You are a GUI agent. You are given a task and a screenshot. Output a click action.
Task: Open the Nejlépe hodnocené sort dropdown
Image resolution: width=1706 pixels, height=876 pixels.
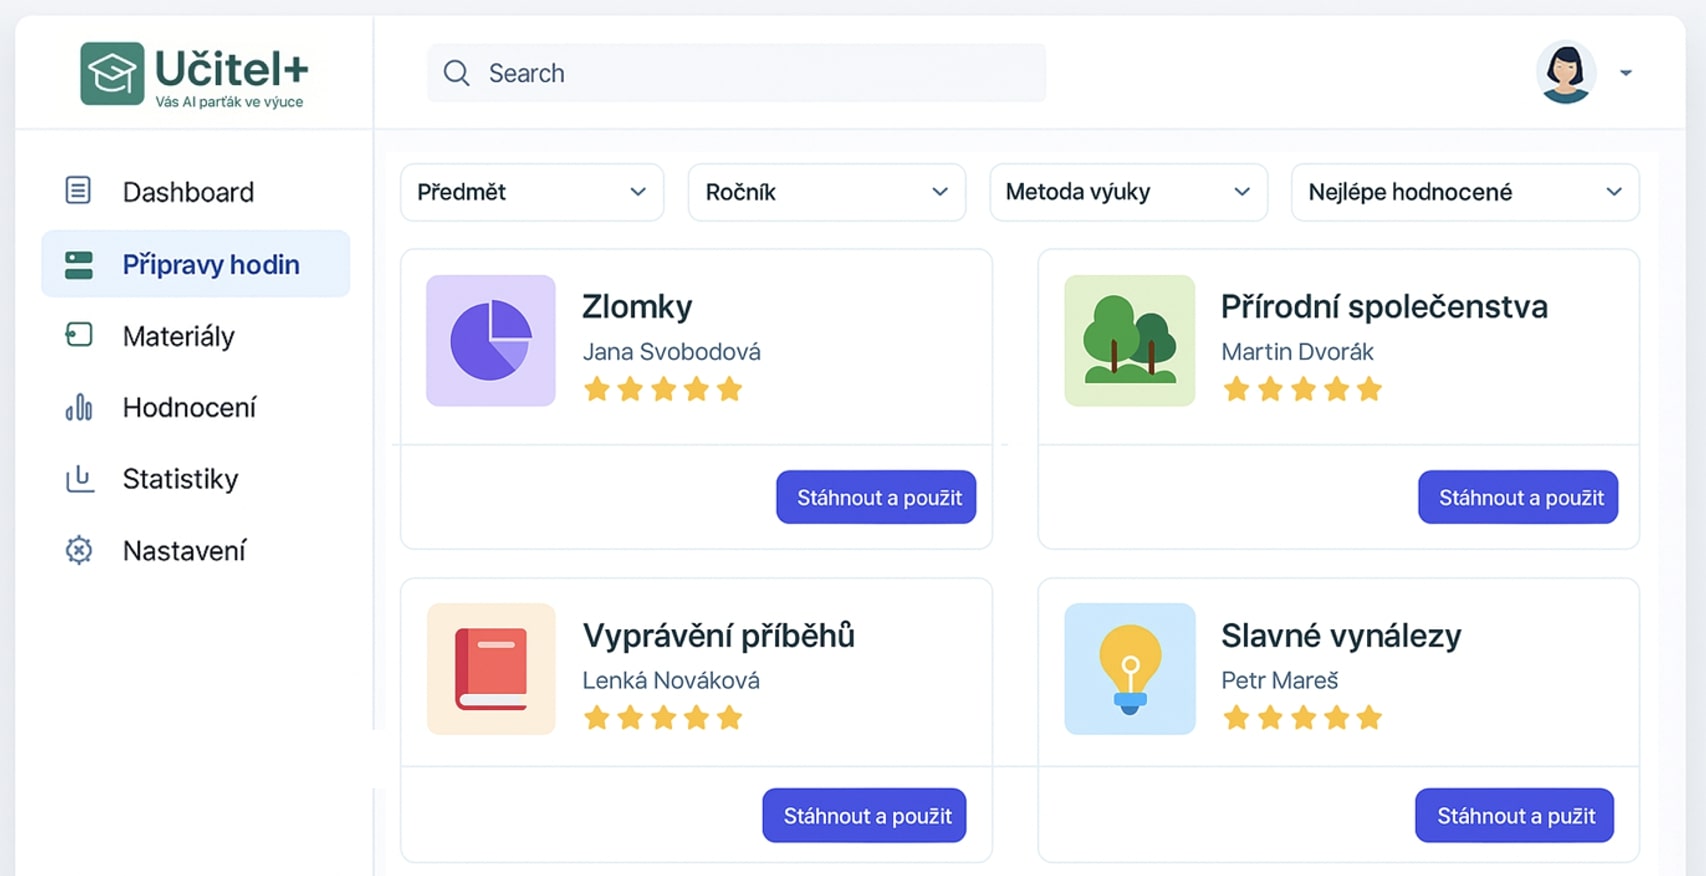[x=1464, y=192]
